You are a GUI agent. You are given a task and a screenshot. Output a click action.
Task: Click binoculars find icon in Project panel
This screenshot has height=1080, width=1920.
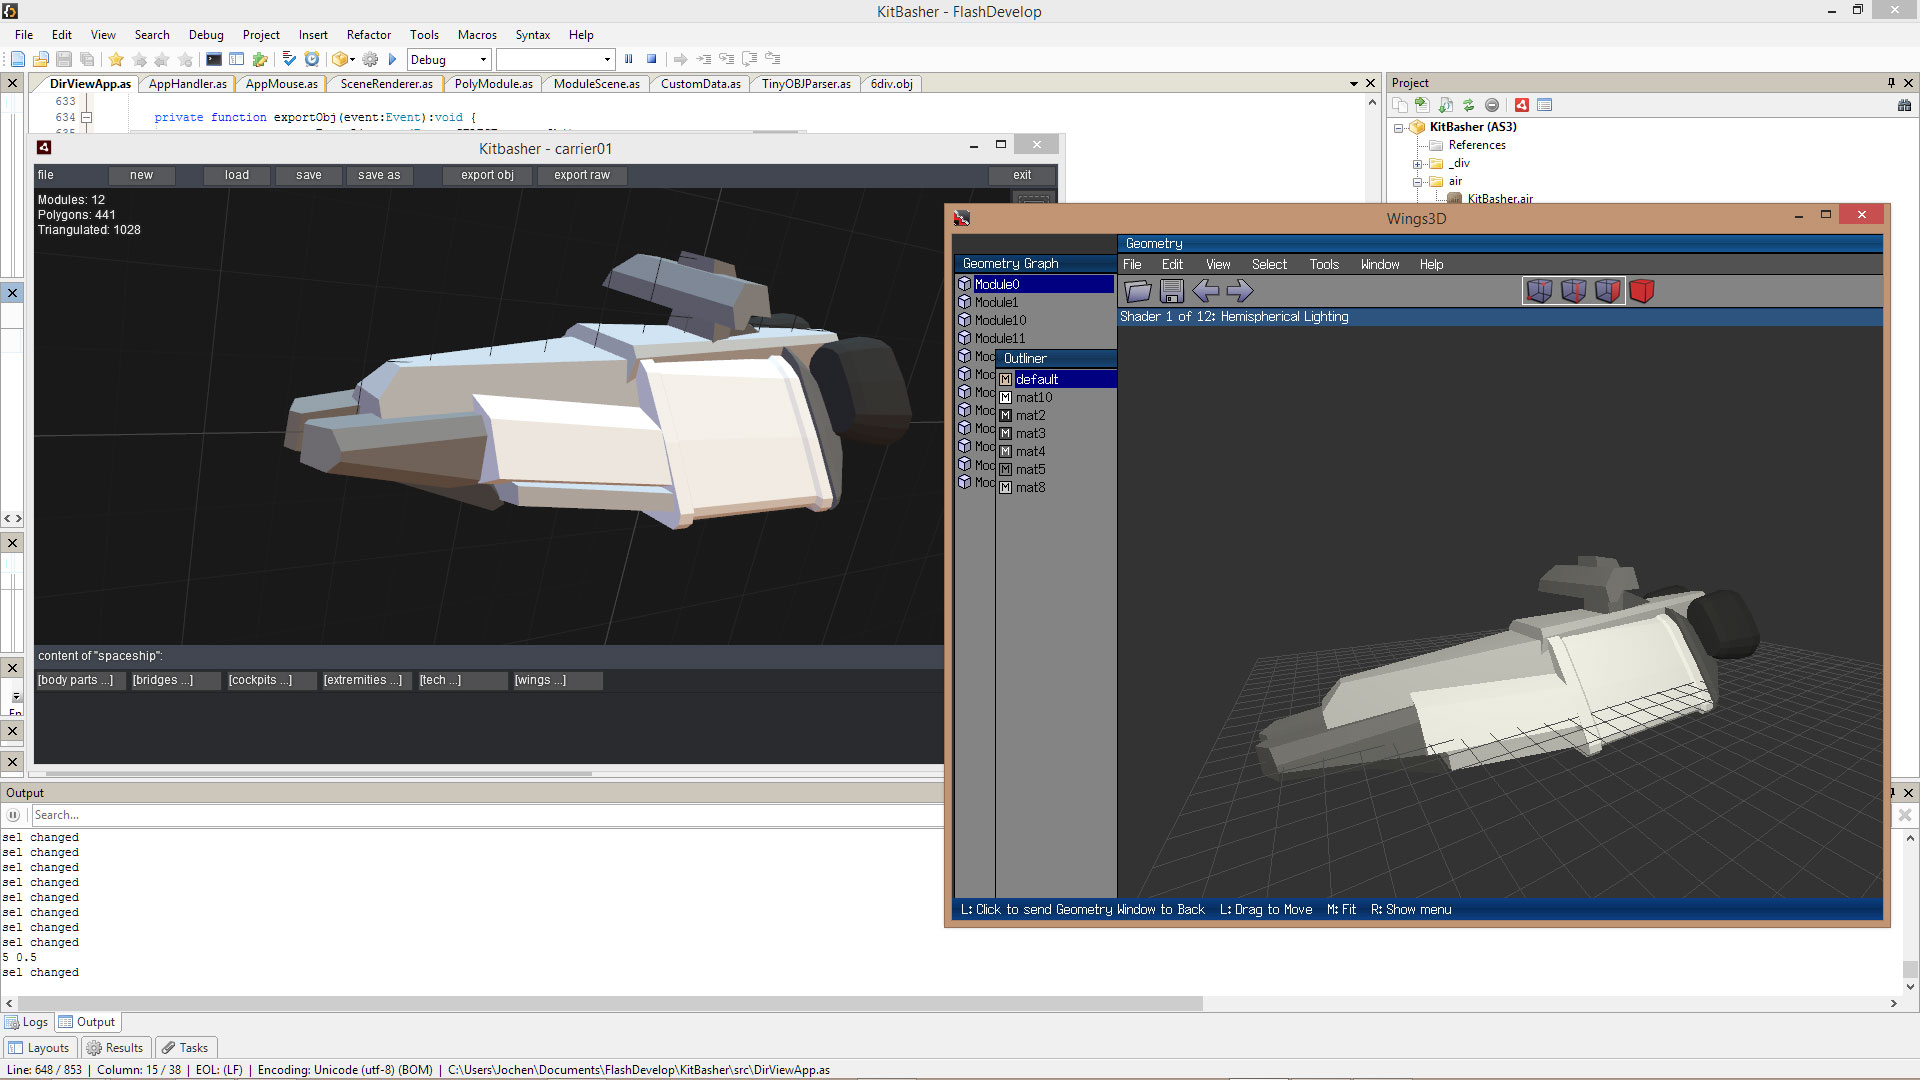click(x=1904, y=105)
